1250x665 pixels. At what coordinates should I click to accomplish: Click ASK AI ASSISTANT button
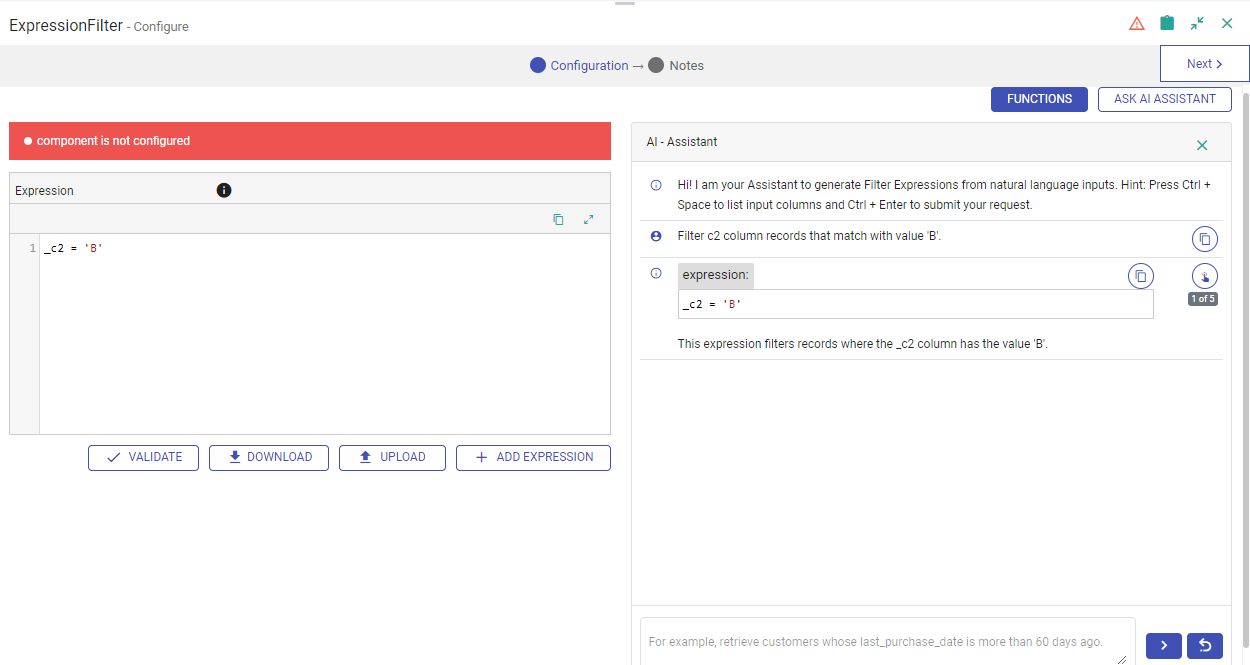coord(1164,99)
